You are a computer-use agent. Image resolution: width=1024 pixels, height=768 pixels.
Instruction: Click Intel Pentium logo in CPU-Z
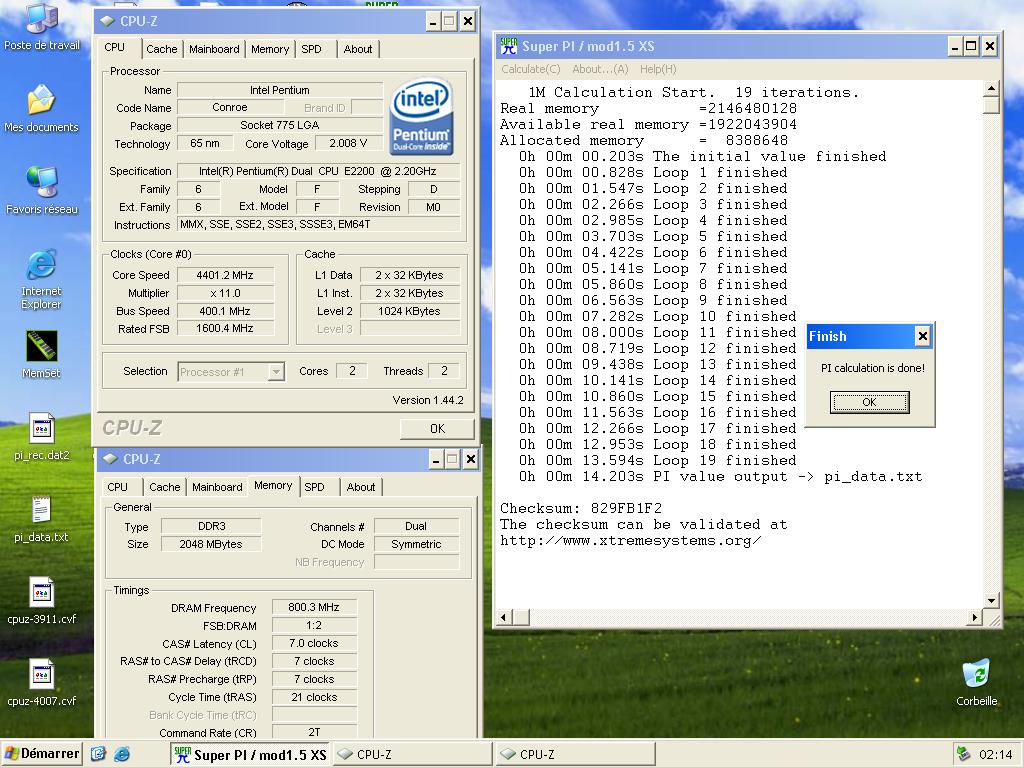click(421, 117)
